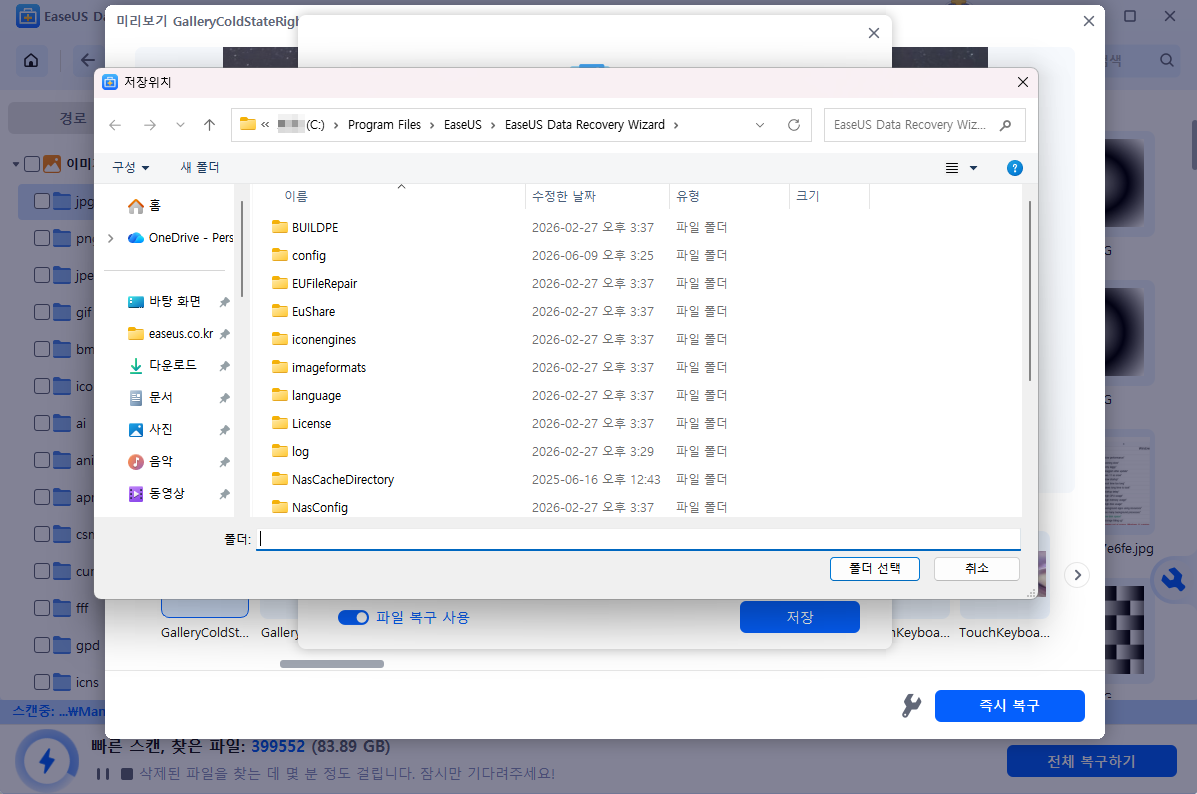The height and width of the screenshot is (794, 1197).
Task: Select the language folder
Action: click(307, 395)
